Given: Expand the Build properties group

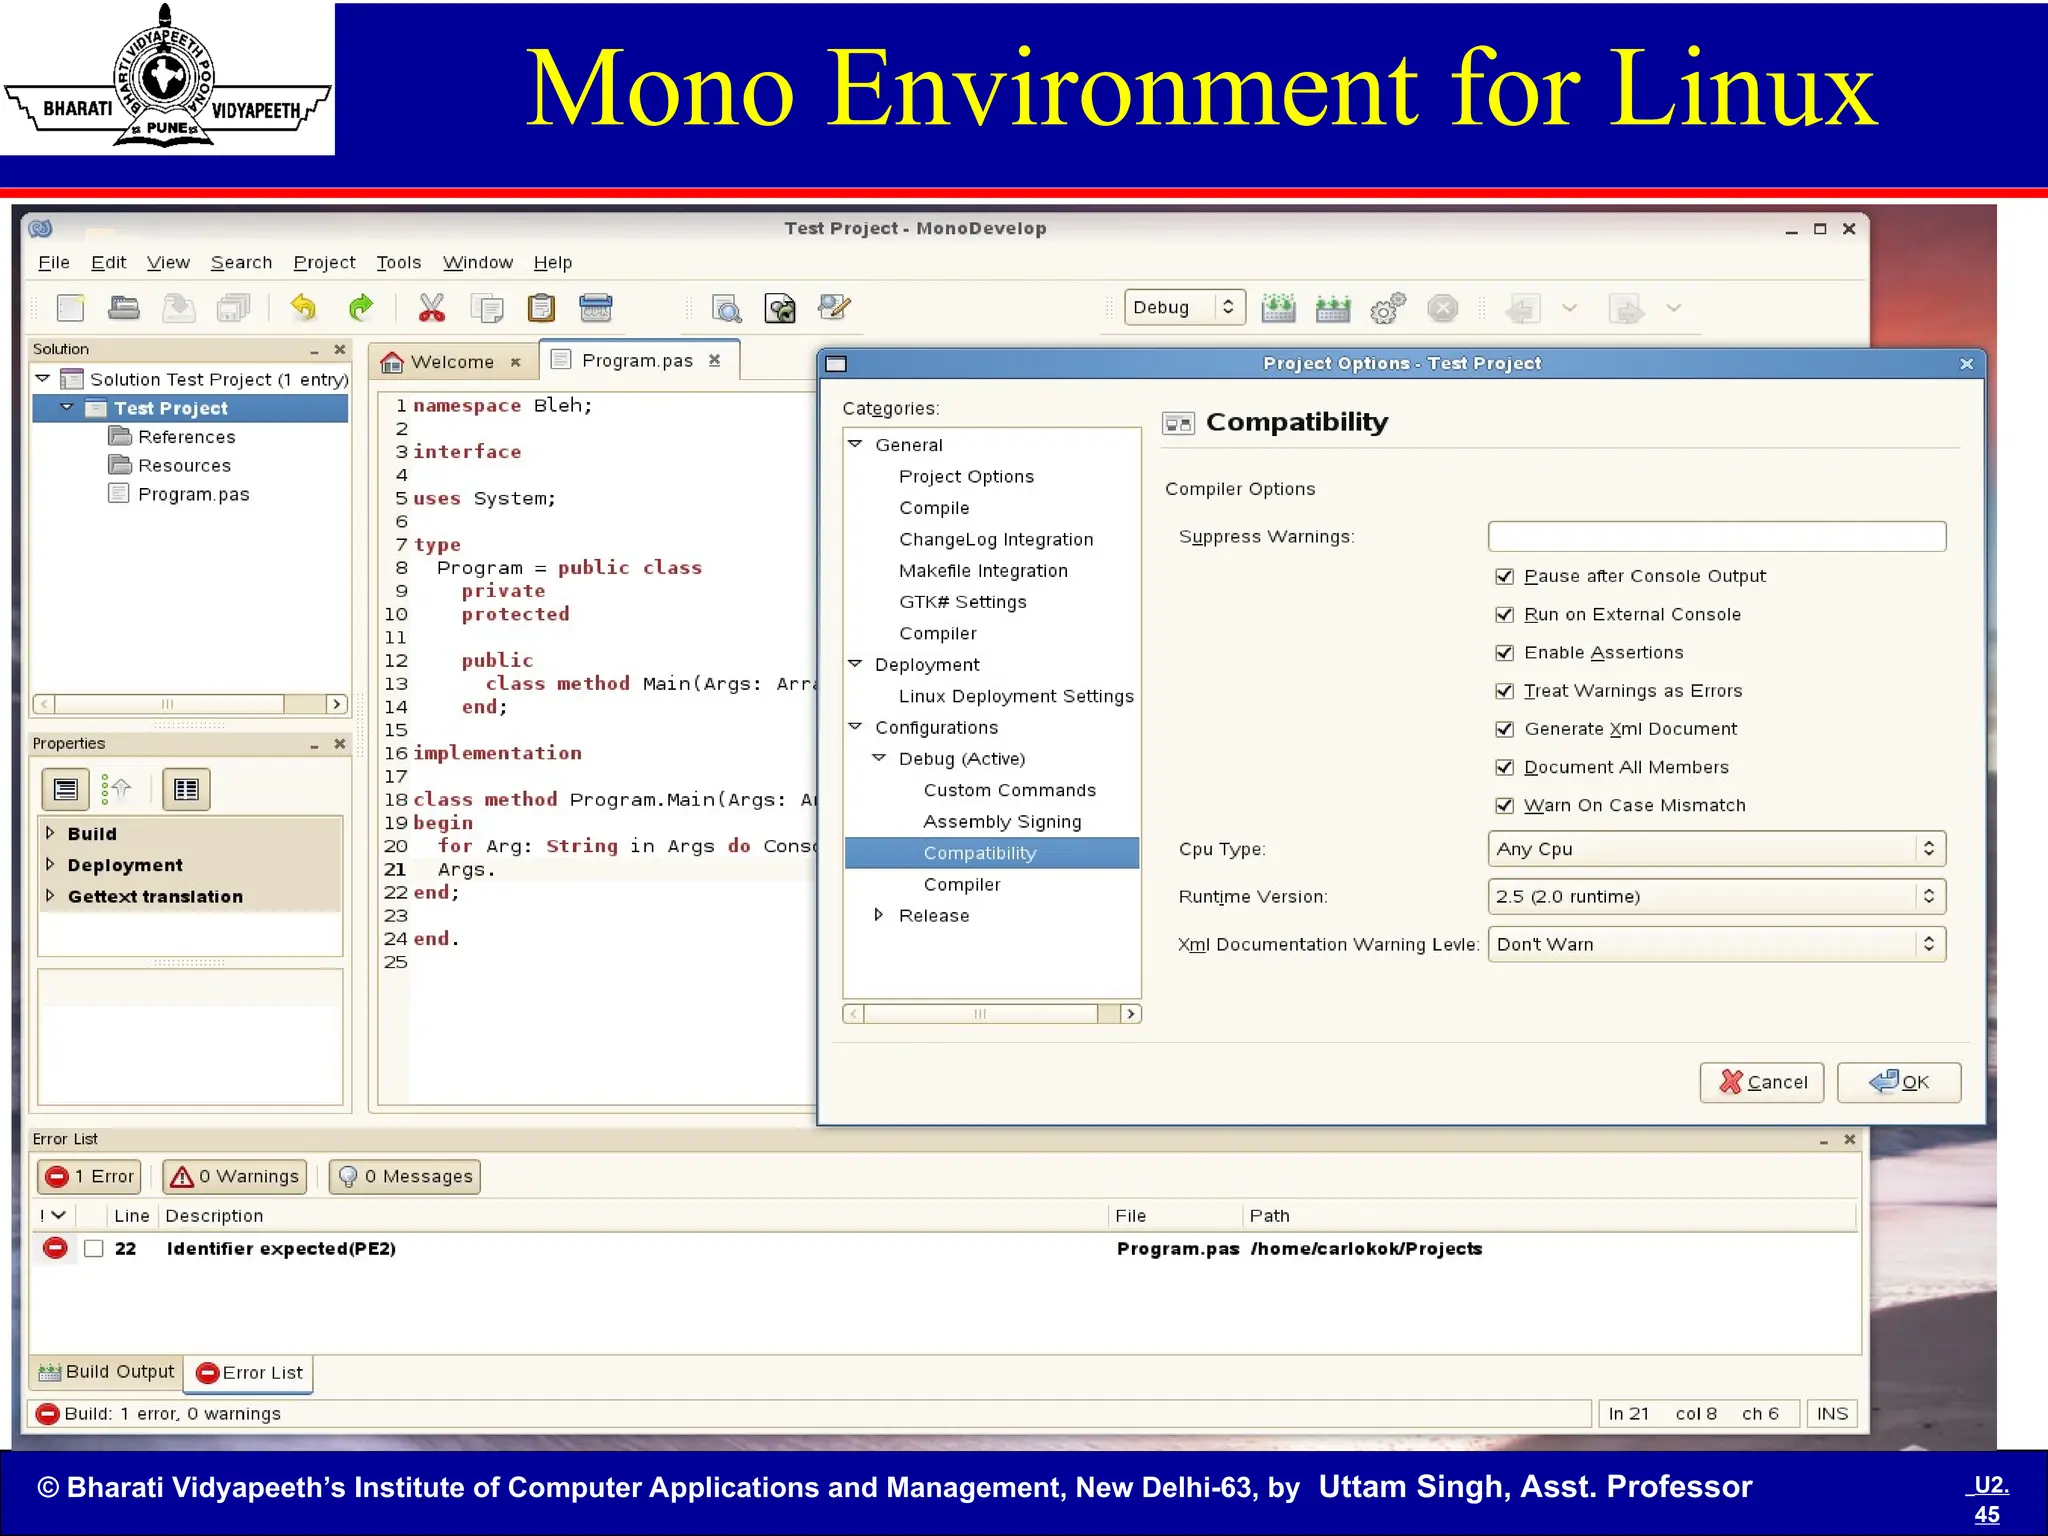Looking at the screenshot, I should click(x=50, y=832).
